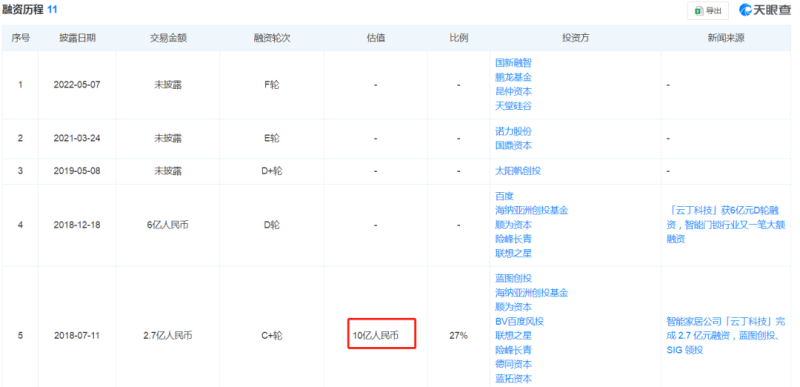Click 未披露 amount in E轮 row
800x387 pixels.
click(168, 138)
